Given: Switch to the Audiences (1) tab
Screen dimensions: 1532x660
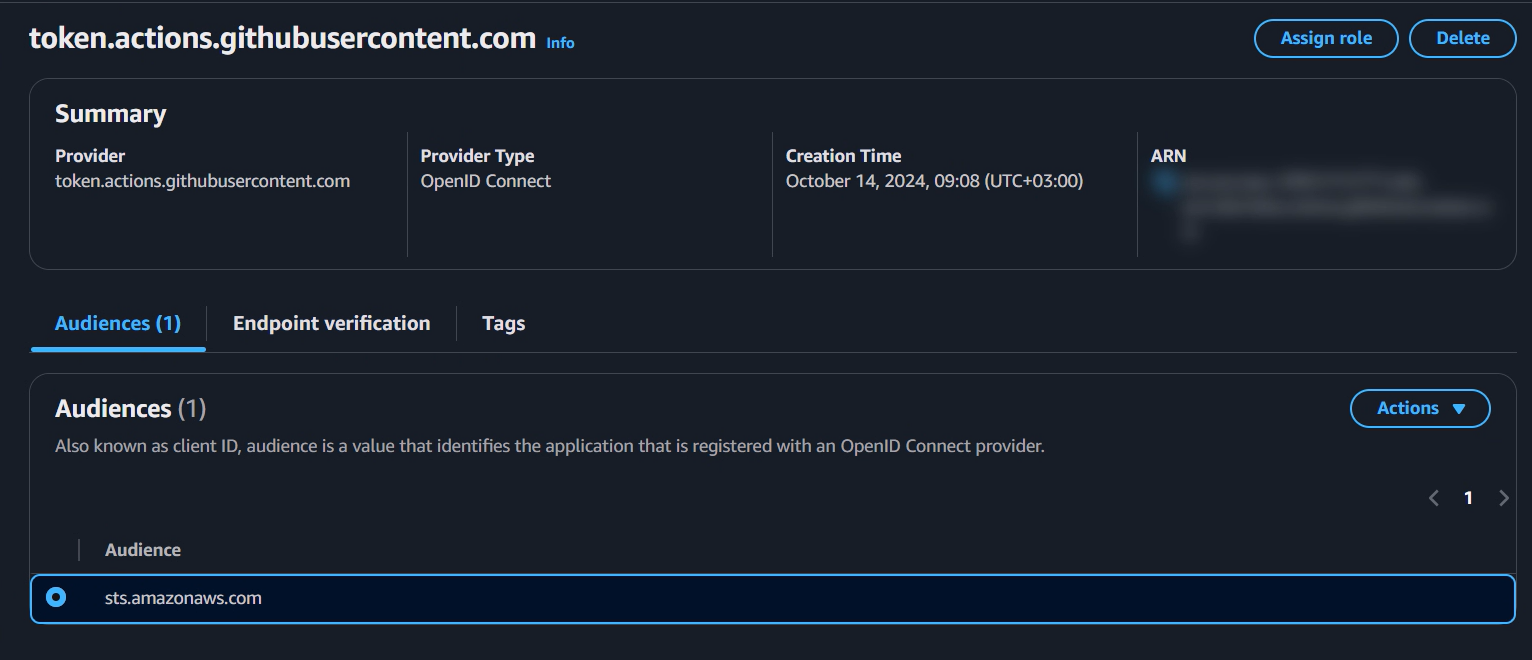Looking at the screenshot, I should pyautogui.click(x=118, y=323).
